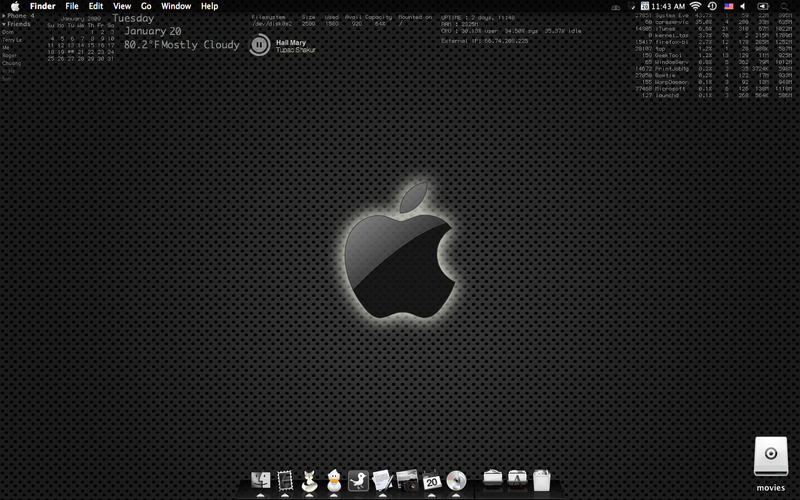
Task: Click the 11:43 AM menu bar clock
Action: [x=668, y=6]
